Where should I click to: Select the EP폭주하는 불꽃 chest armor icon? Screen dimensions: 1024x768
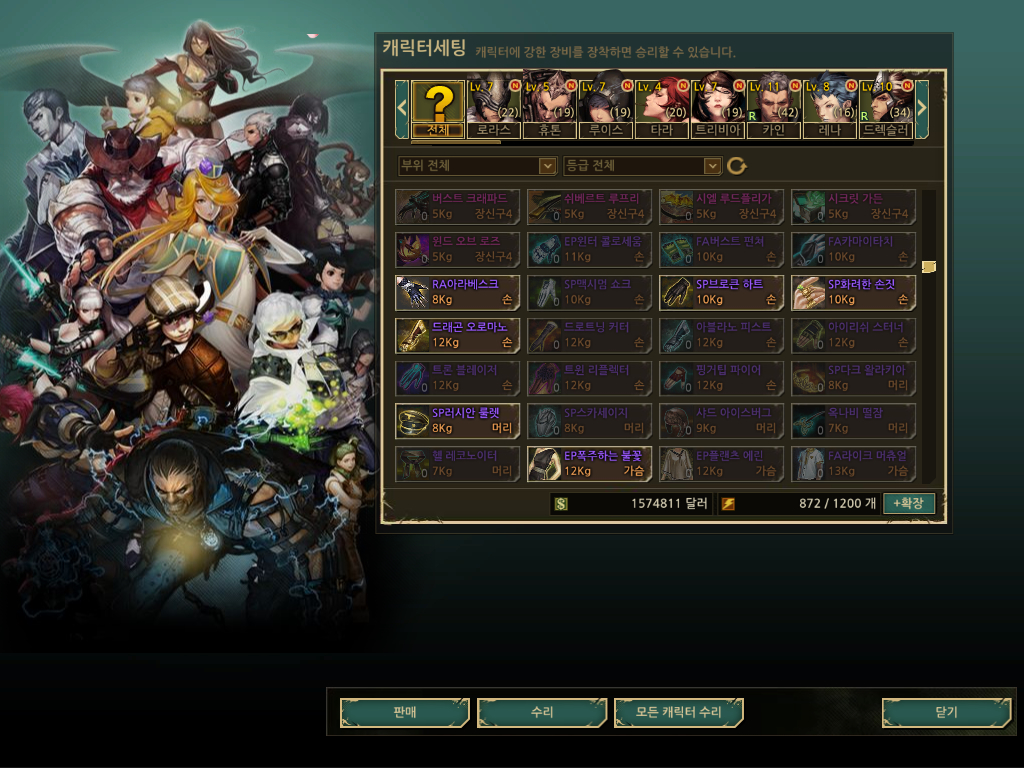pyautogui.click(x=545, y=464)
